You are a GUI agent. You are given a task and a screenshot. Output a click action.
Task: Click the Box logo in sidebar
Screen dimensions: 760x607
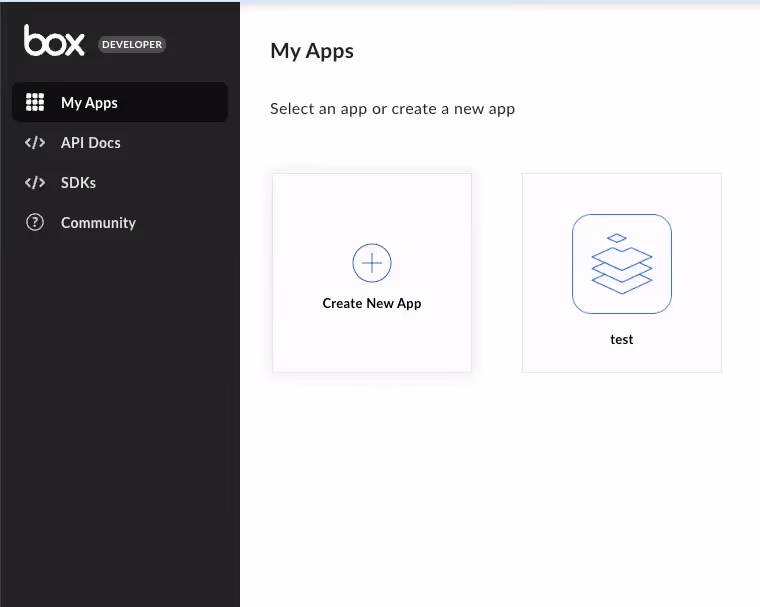54,40
